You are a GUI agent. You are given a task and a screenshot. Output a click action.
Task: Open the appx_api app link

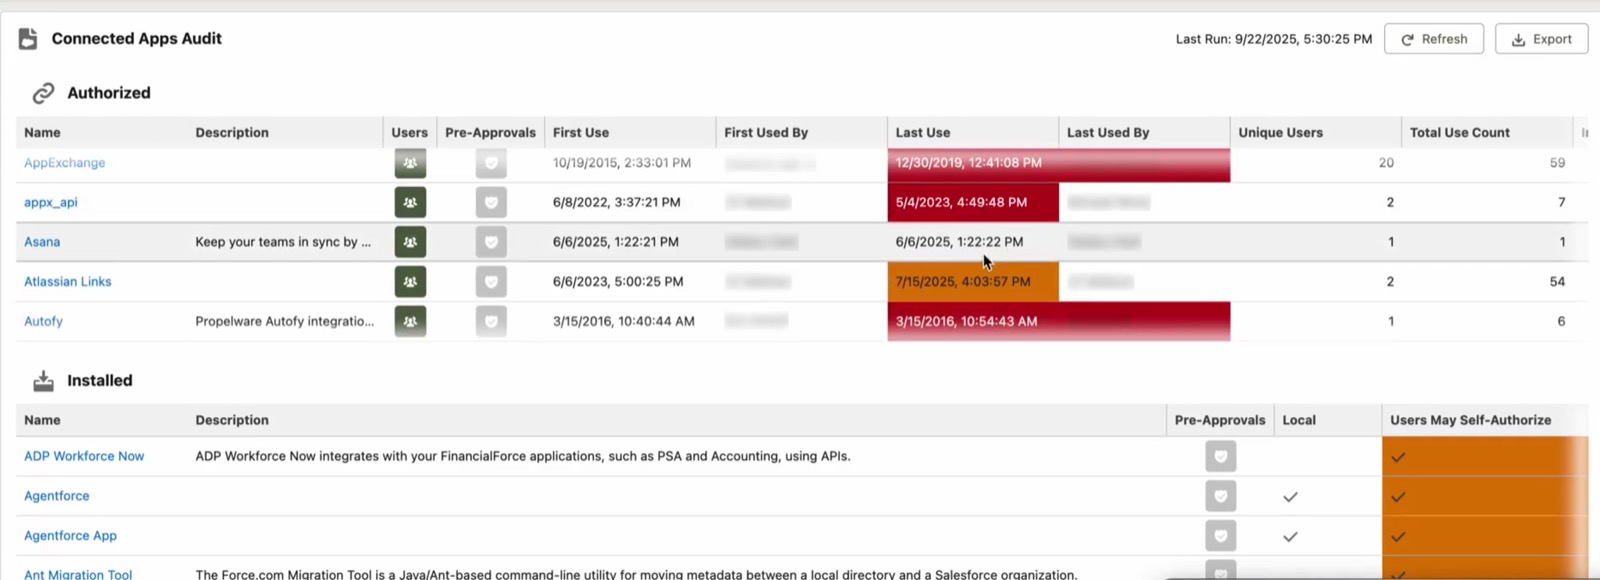pos(50,202)
